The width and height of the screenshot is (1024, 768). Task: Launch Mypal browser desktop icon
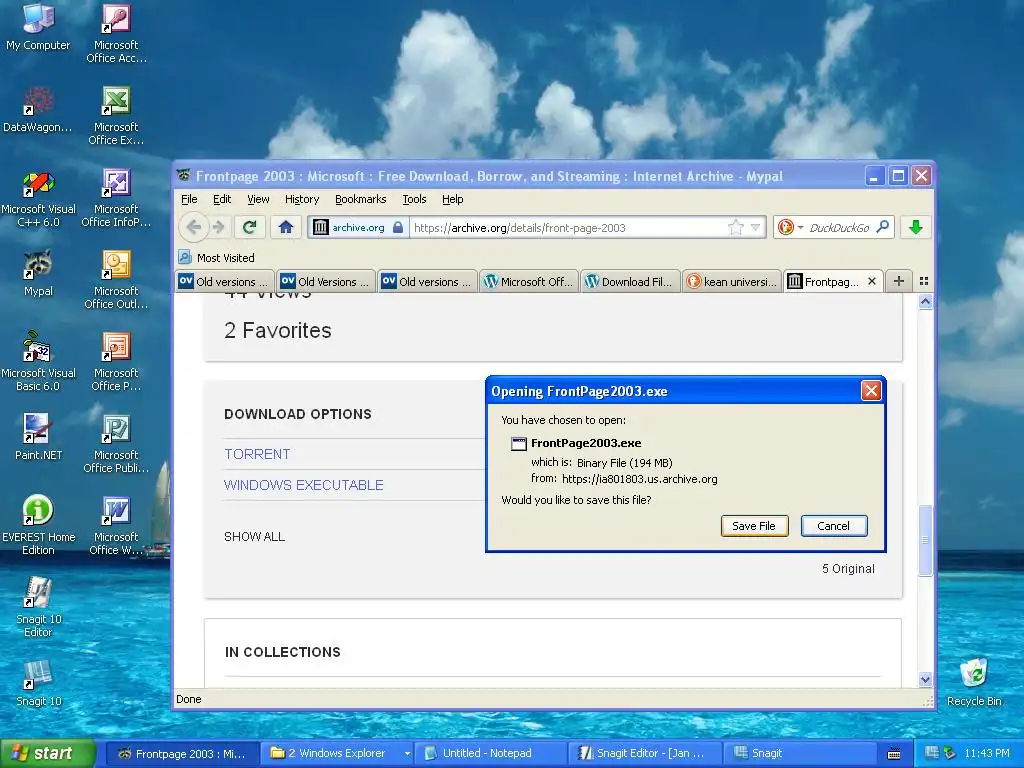coord(38,273)
